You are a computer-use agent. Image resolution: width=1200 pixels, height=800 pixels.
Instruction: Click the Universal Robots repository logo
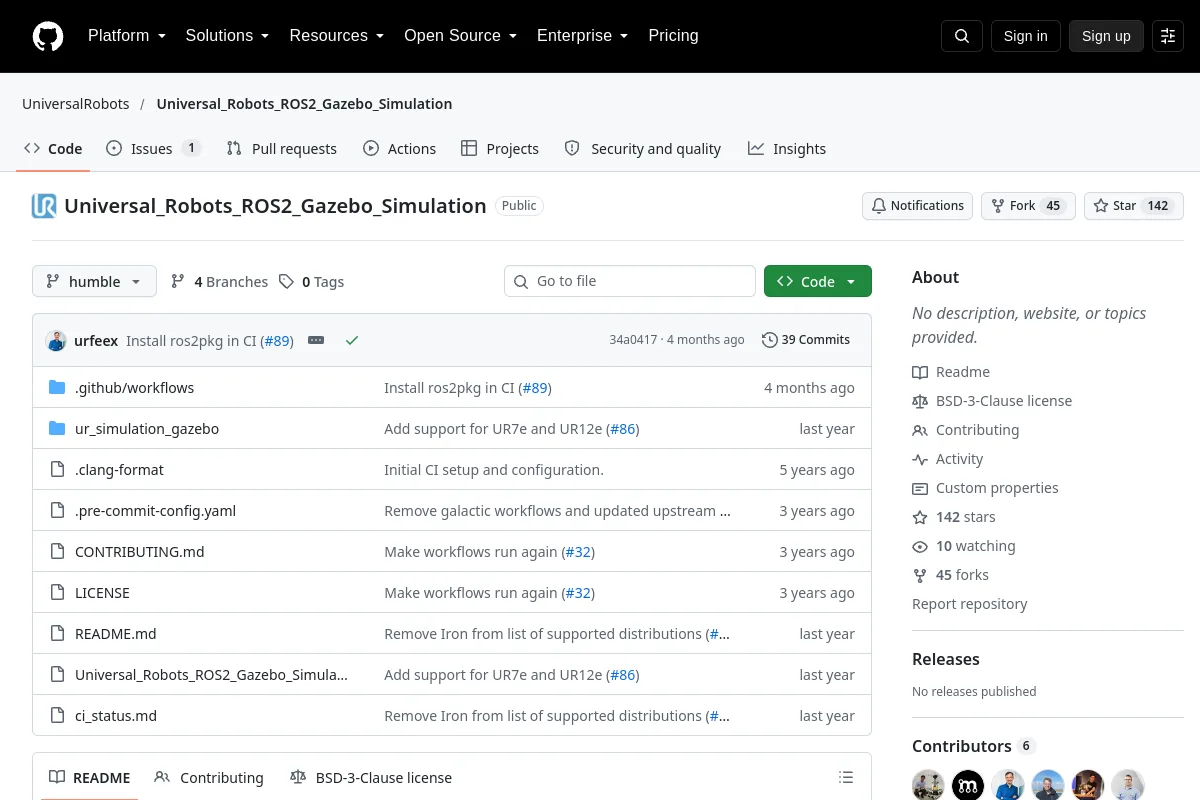pos(44,206)
